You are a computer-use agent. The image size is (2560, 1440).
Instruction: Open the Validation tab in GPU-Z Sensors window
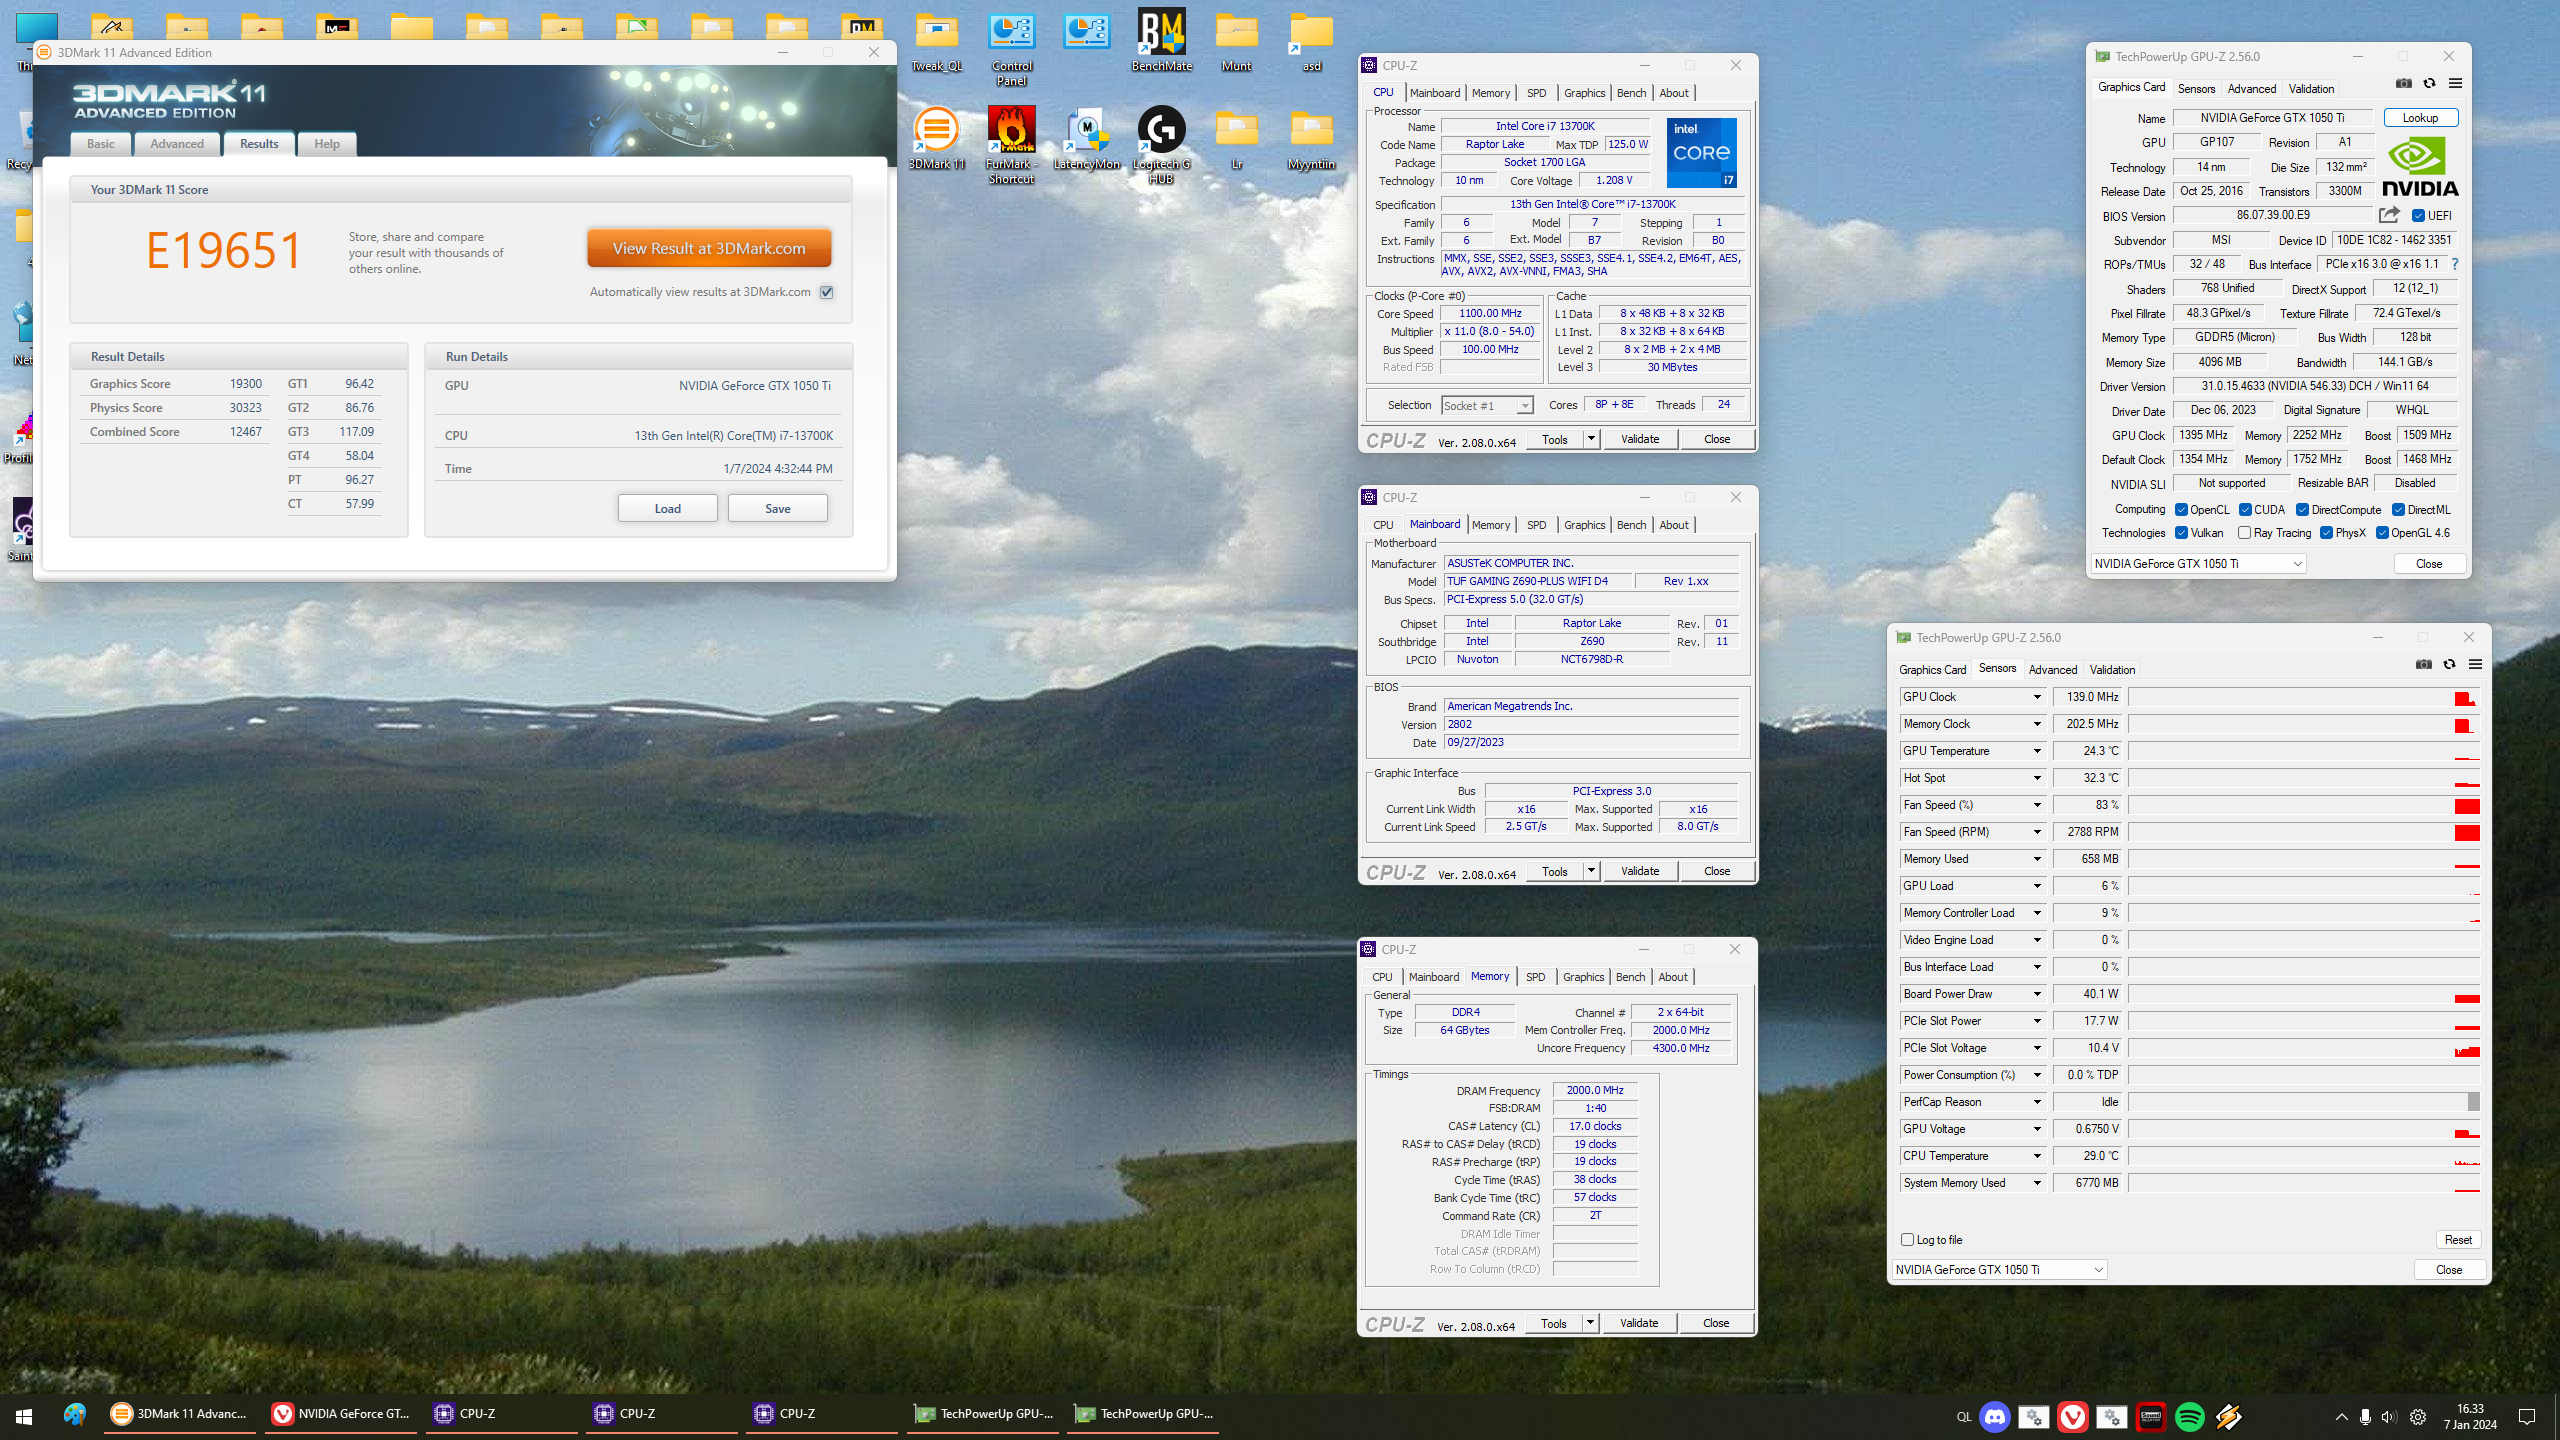coord(2112,670)
